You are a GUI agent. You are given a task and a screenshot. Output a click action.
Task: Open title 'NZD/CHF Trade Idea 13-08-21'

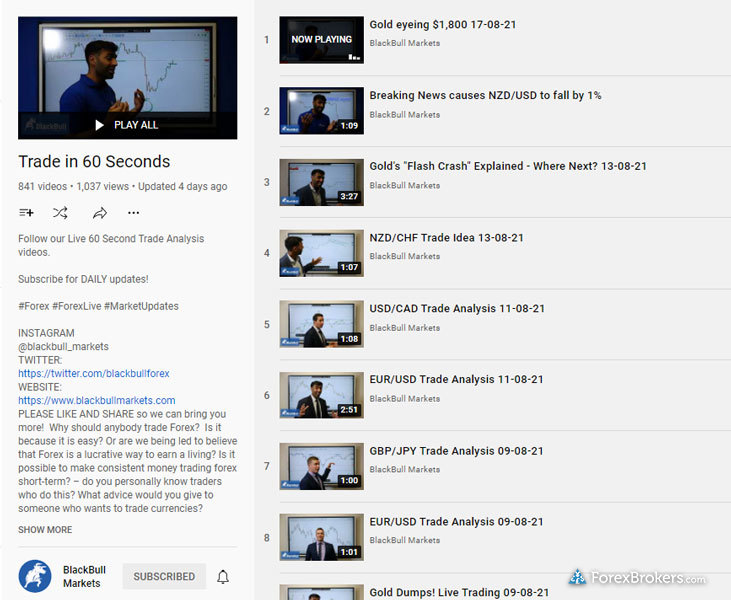coord(446,238)
